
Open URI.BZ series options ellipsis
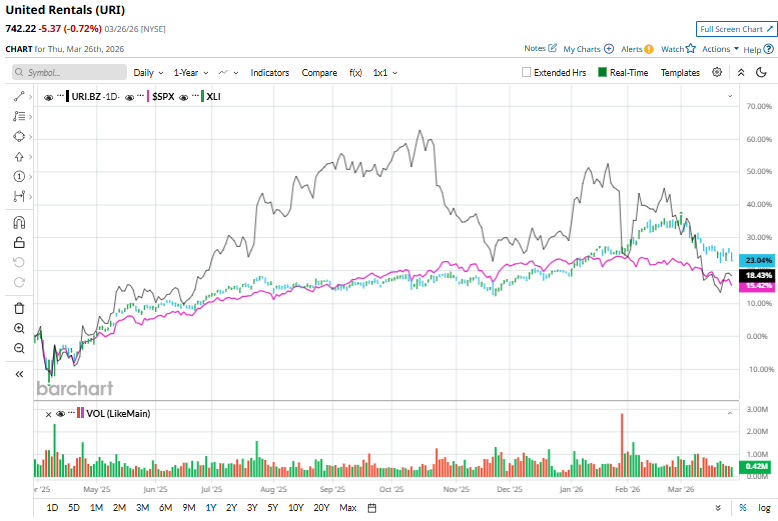click(61, 95)
